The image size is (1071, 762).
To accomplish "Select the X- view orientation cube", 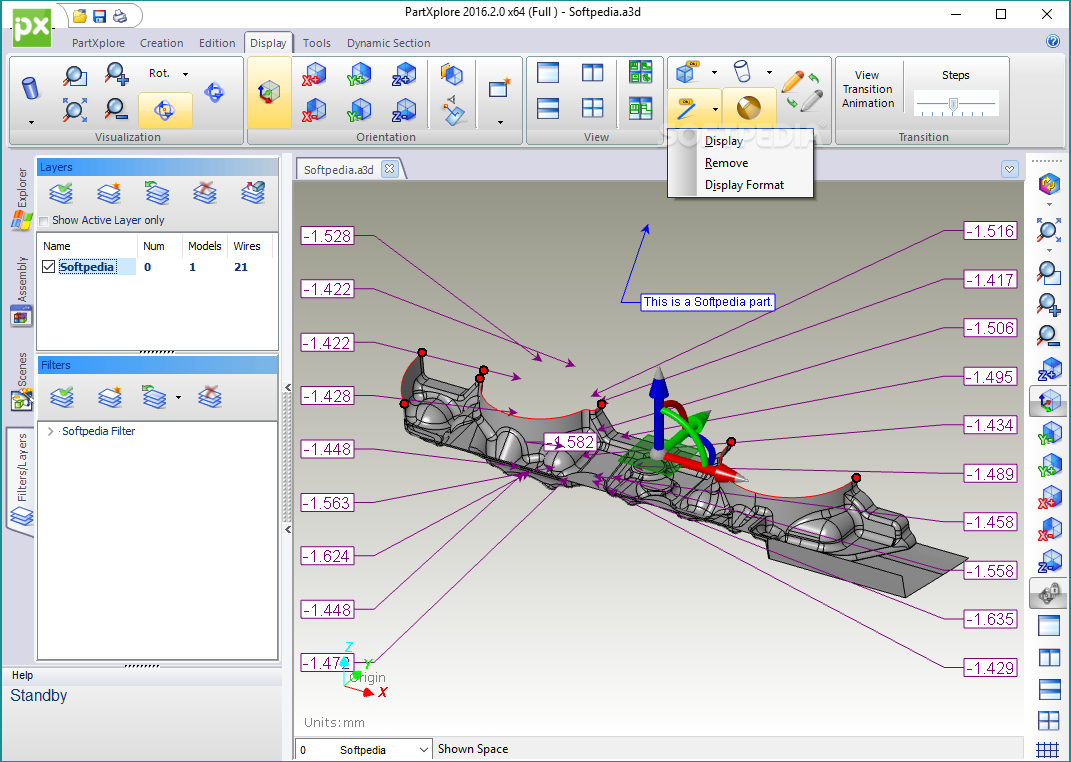I will [314, 110].
